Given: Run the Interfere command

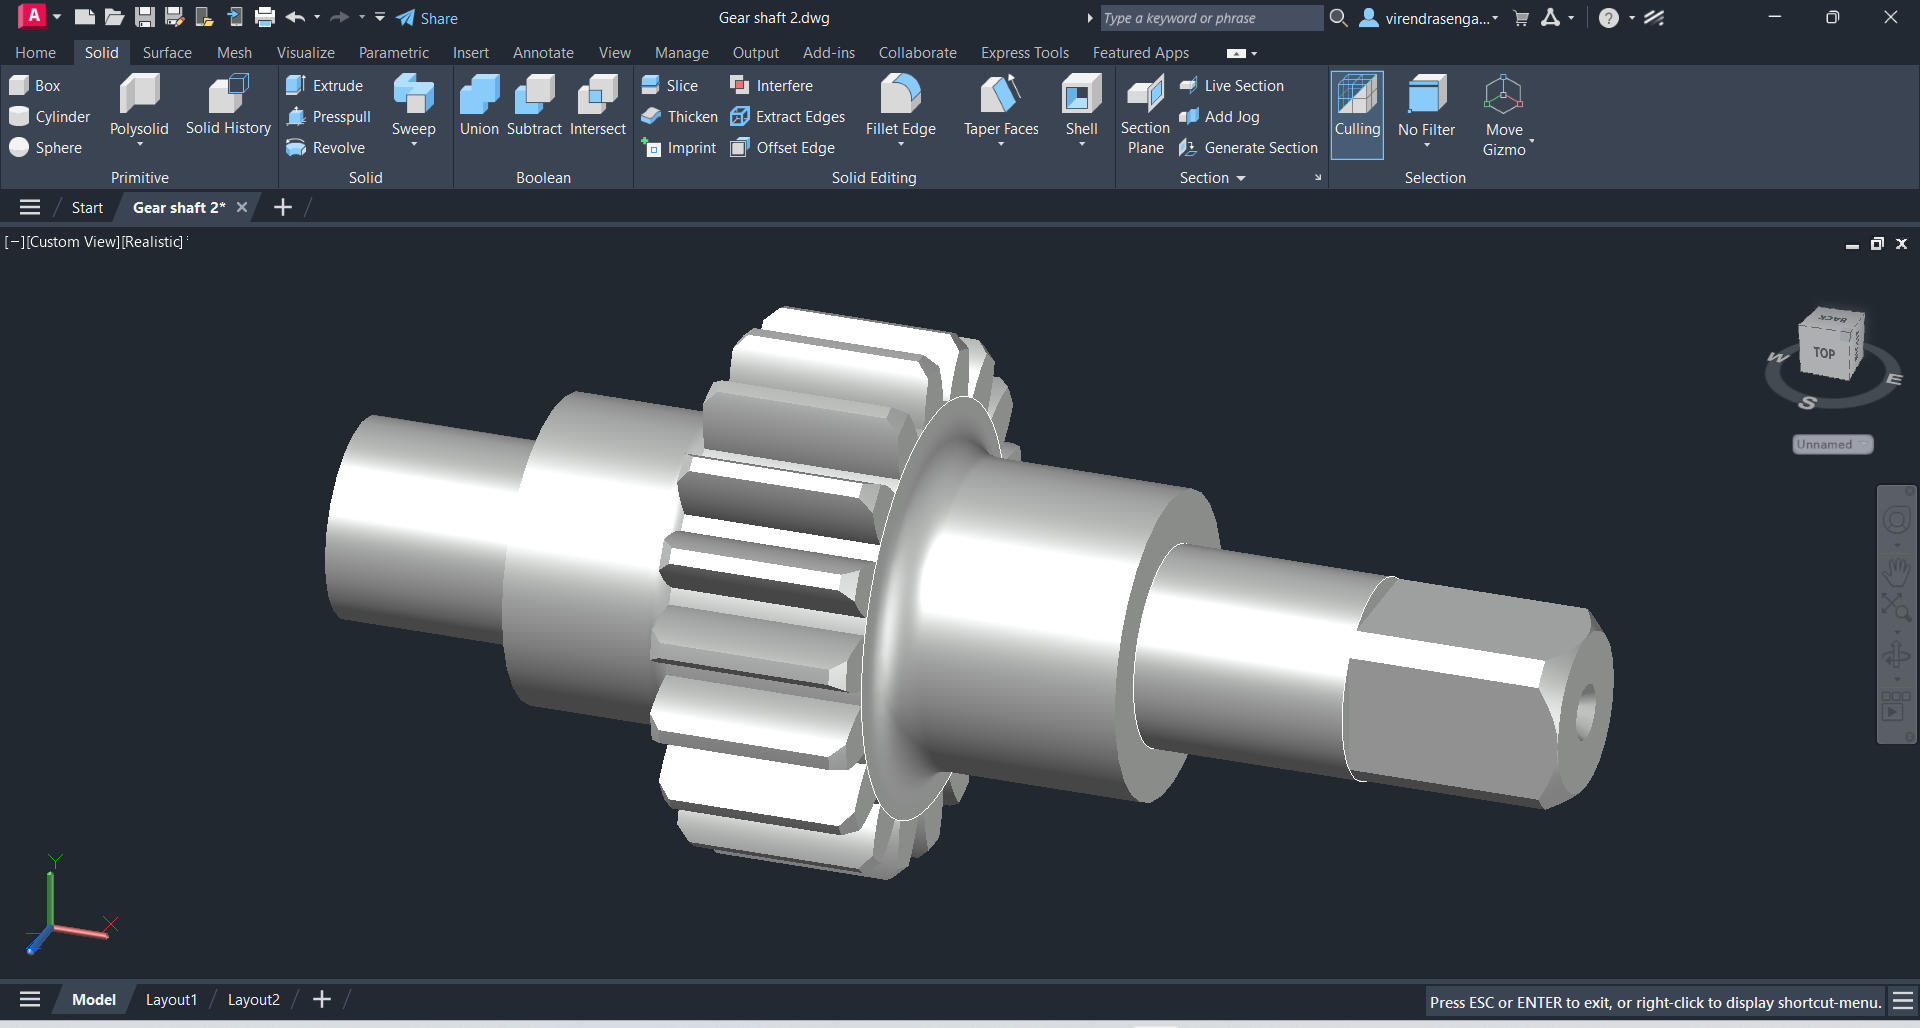Looking at the screenshot, I should [x=771, y=86].
